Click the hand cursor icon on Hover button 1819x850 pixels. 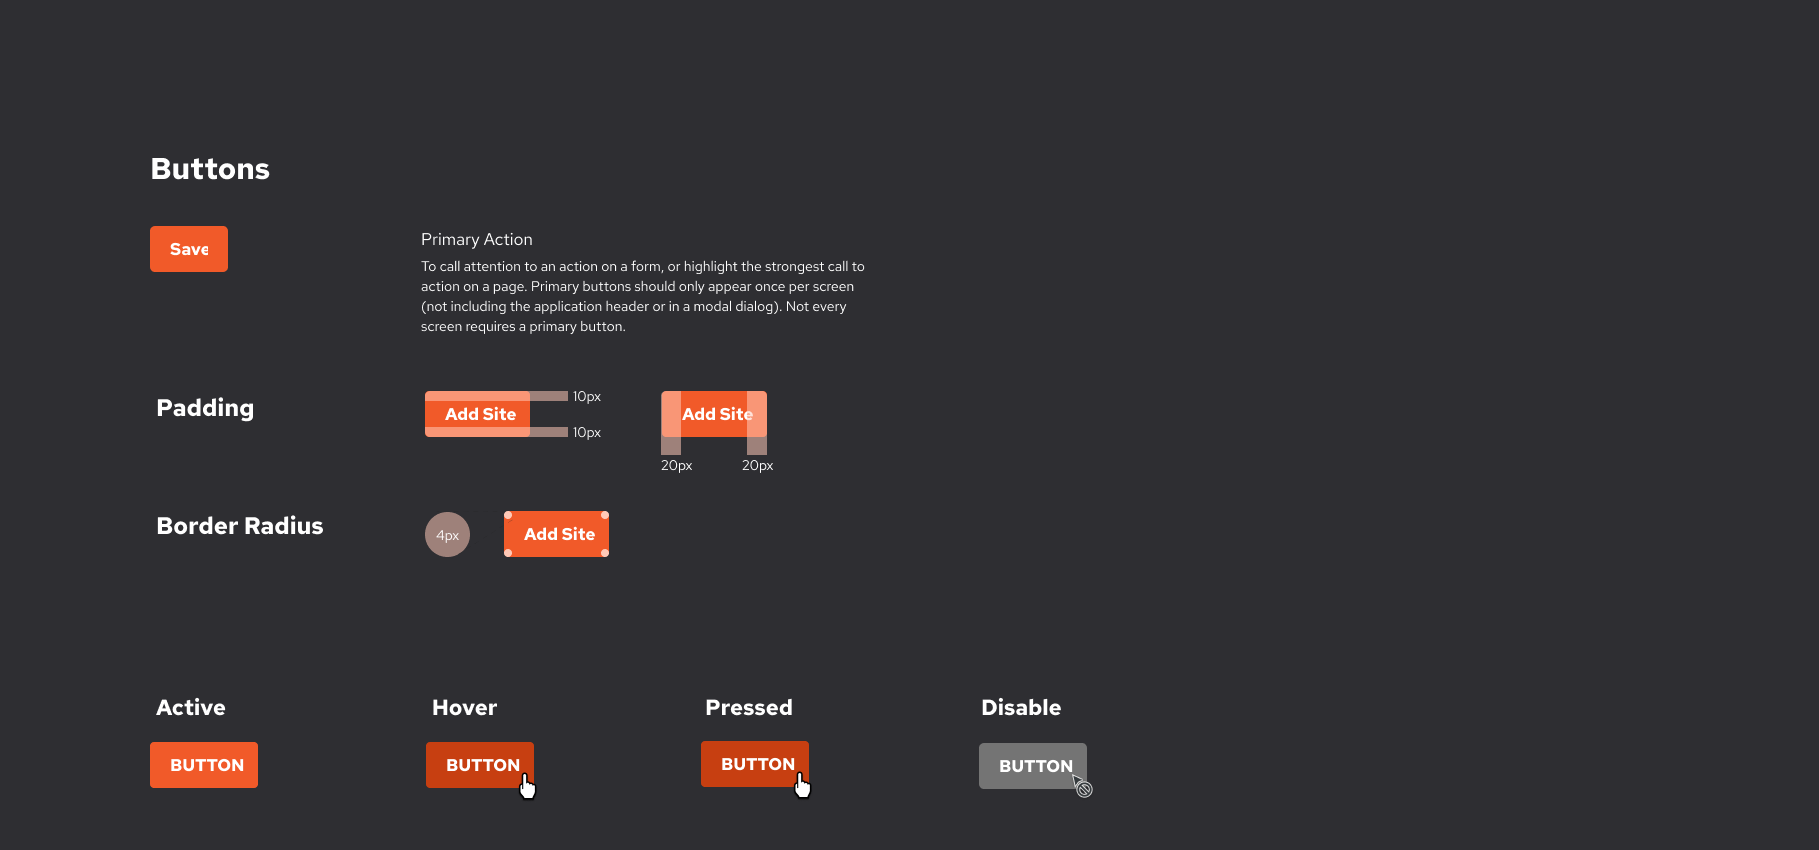tap(528, 787)
